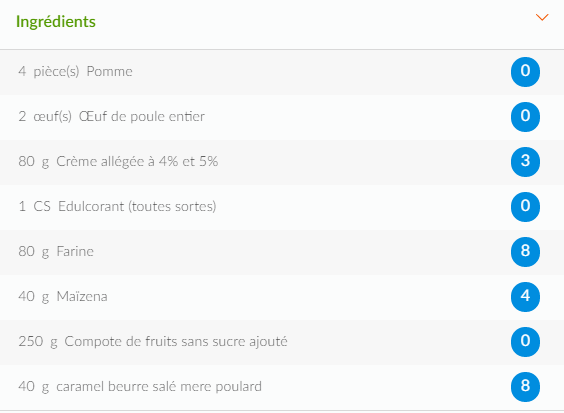564x413 pixels.
Task: Click the points badge for Pomme
Action: 525,72
